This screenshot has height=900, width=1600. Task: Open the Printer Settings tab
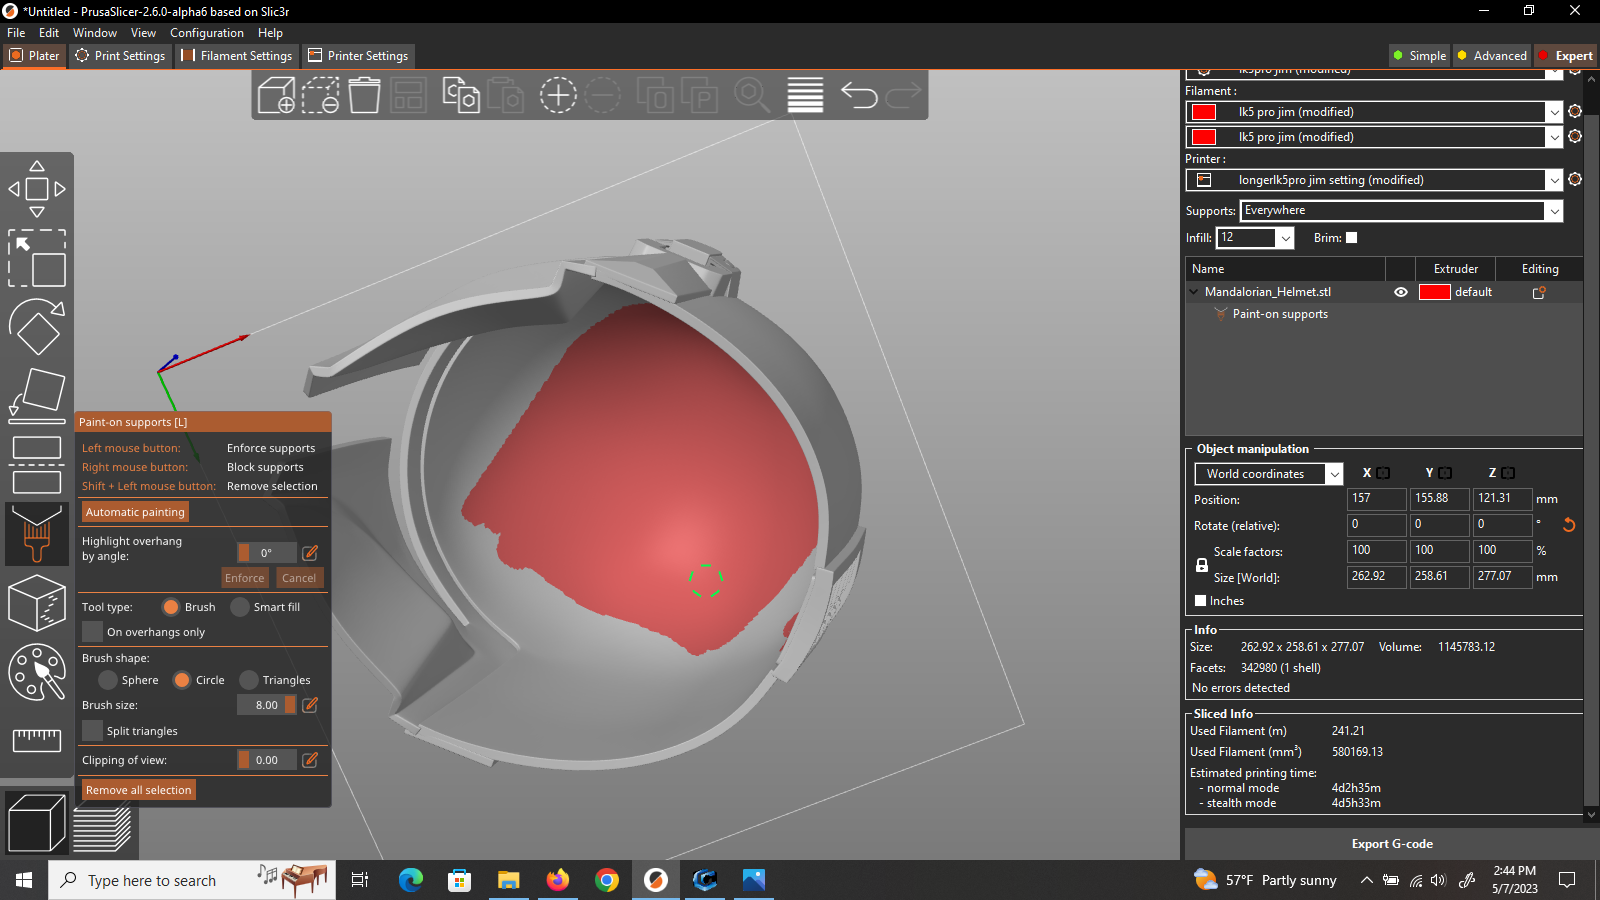coord(358,56)
